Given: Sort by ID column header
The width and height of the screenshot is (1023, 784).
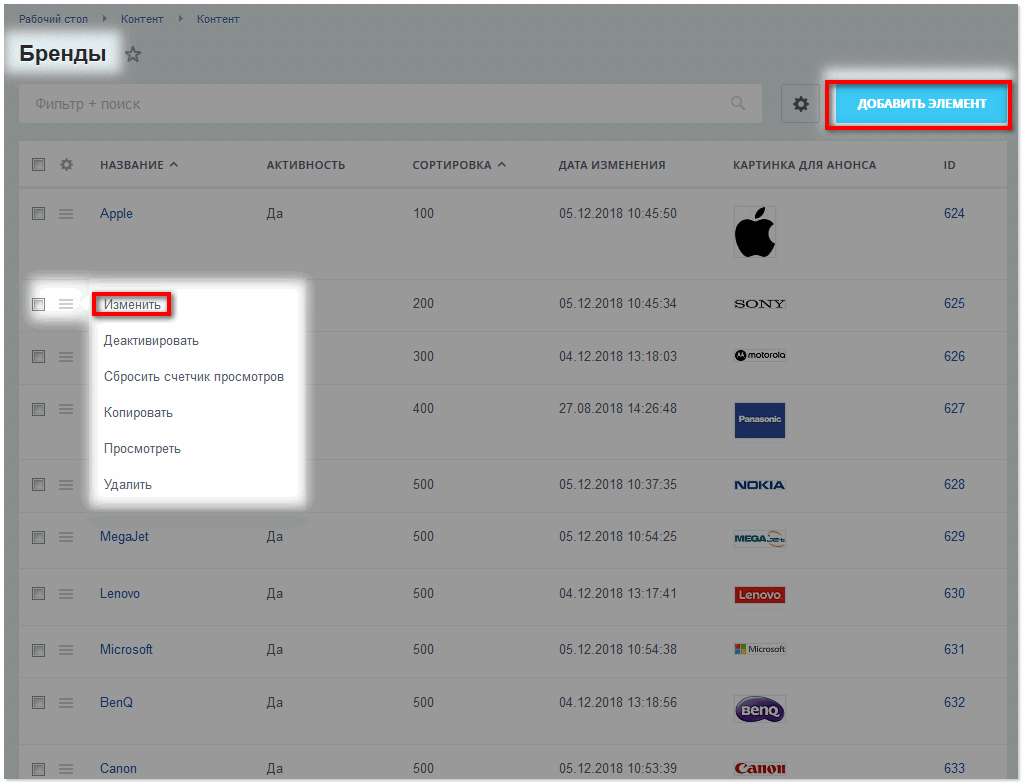Looking at the screenshot, I should point(949,165).
